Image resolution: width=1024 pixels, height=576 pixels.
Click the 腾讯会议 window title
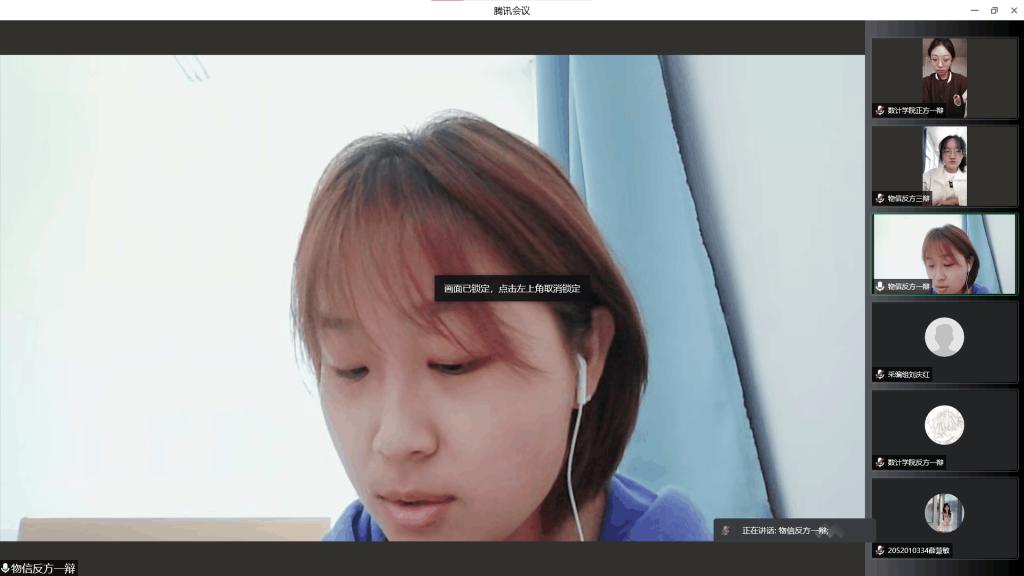511,10
